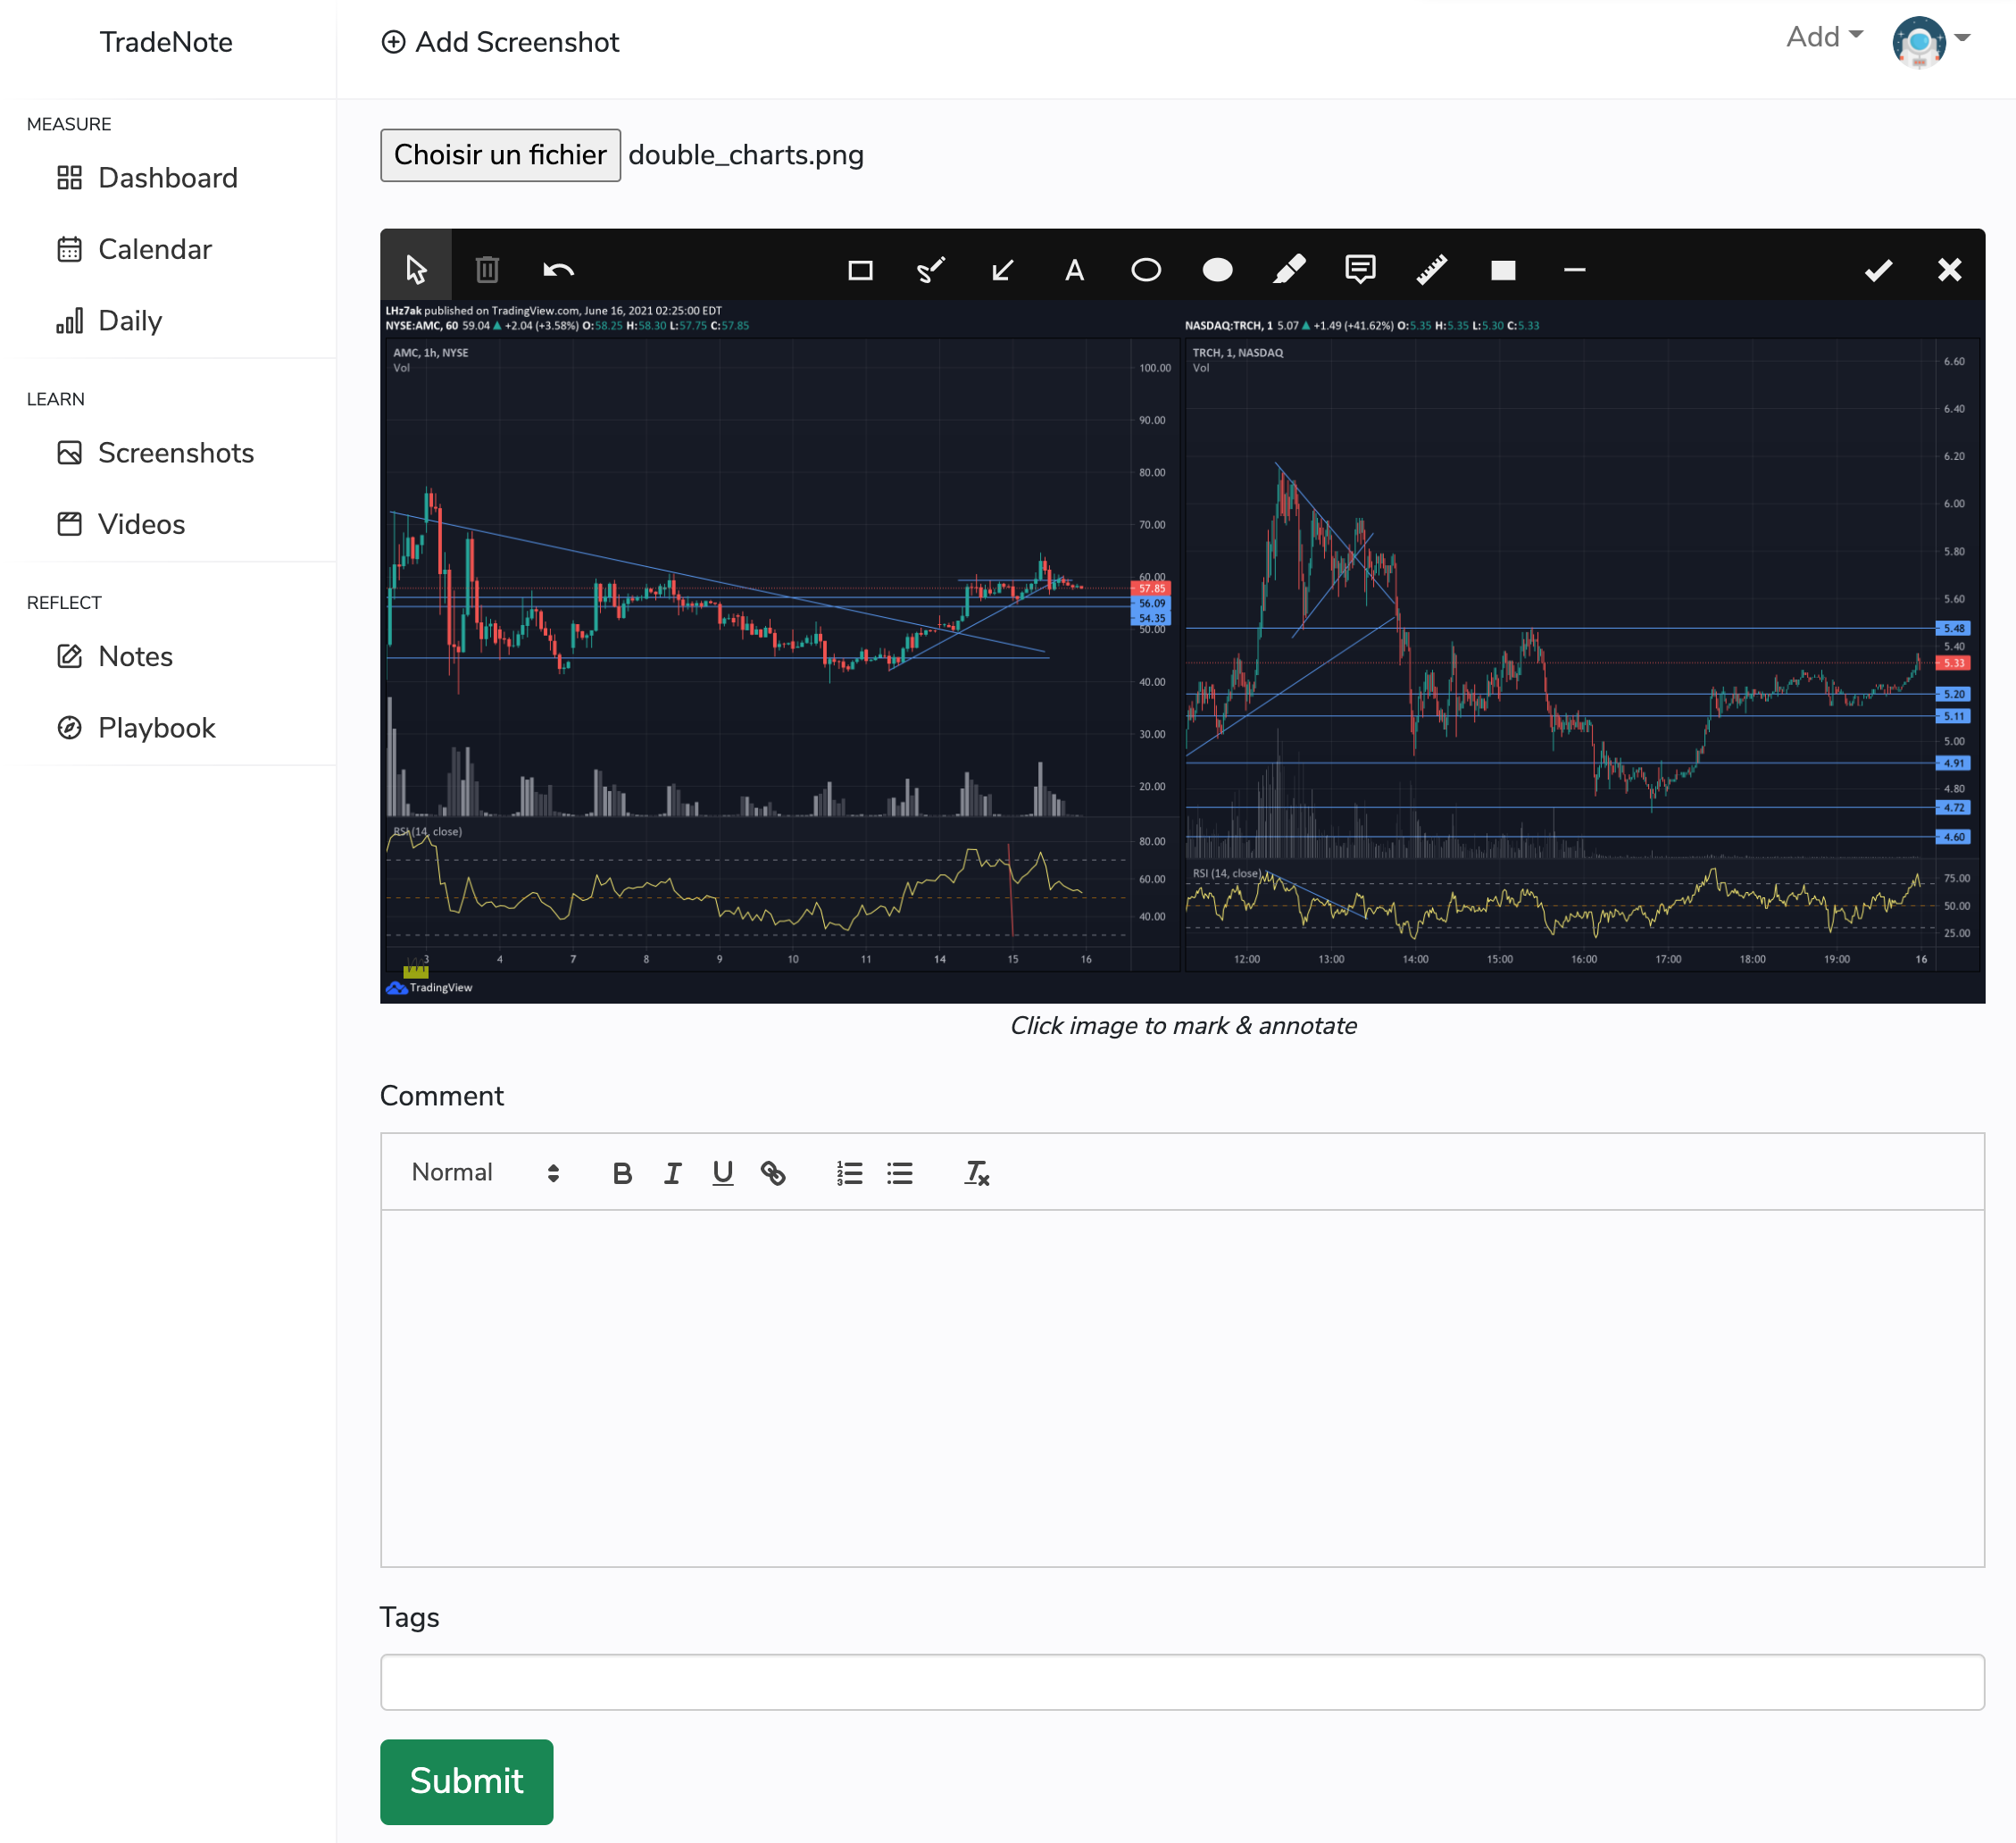Undo the last annotation change
2016x1843 pixels.
pyautogui.click(x=558, y=268)
